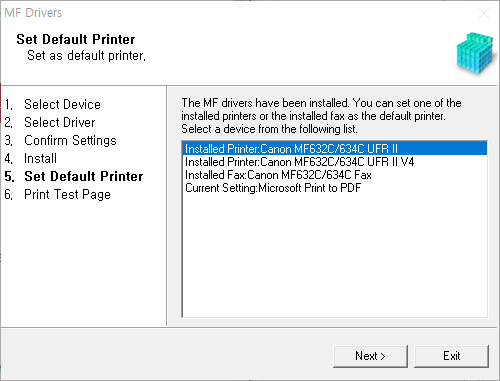Viewport: 500px width, 381px height.
Task: Click step 3 Confirm Settings
Action: click(60, 140)
